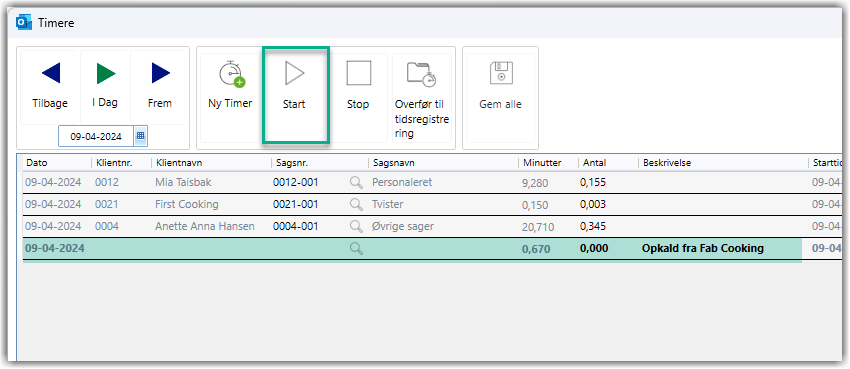Click magnifier in Anette Anna Hansen row
Image resolution: width=850 pixels, height=369 pixels.
[x=356, y=226]
